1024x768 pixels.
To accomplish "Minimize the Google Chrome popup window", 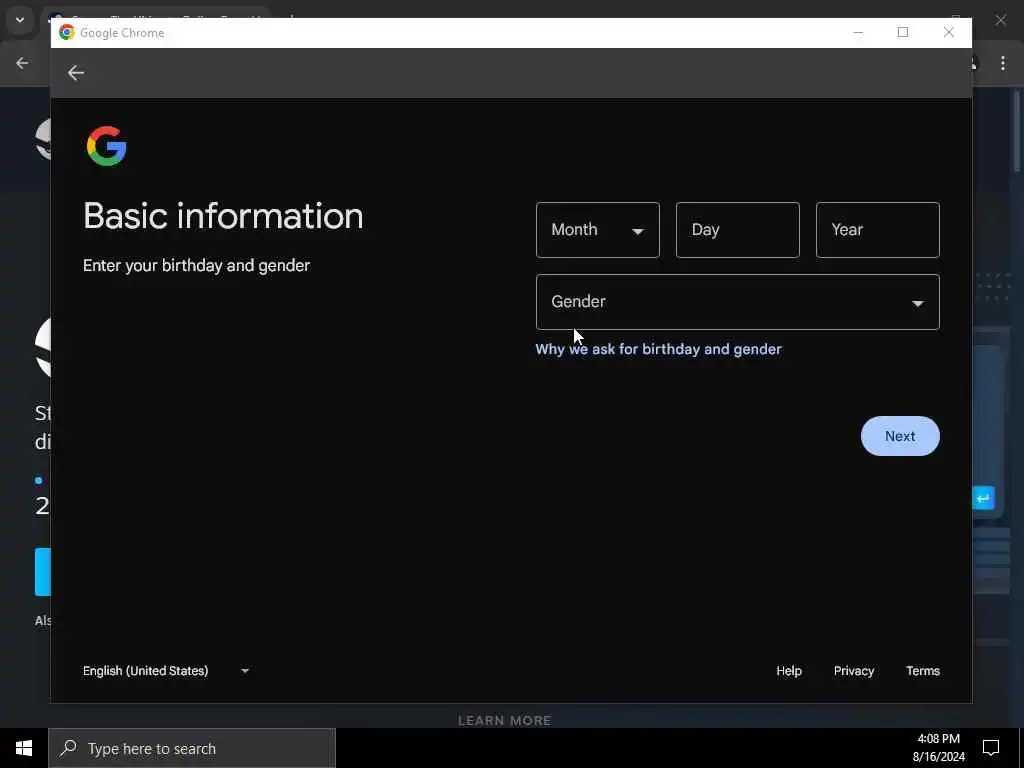I will pyautogui.click(x=858, y=32).
